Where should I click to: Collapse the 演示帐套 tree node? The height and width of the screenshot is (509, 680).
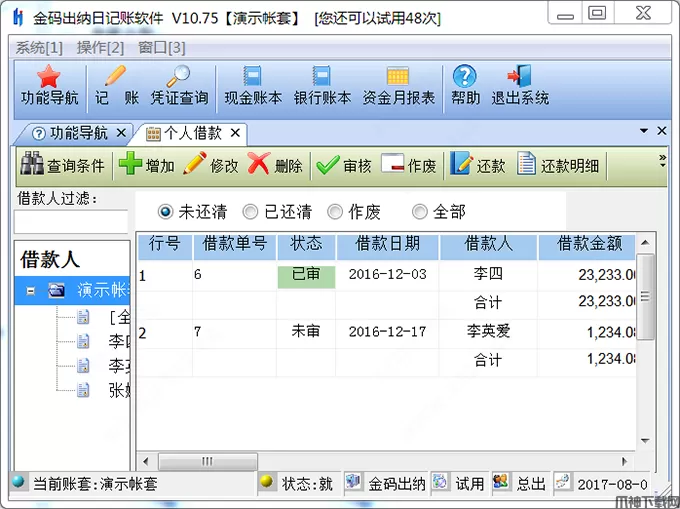(x=30, y=291)
